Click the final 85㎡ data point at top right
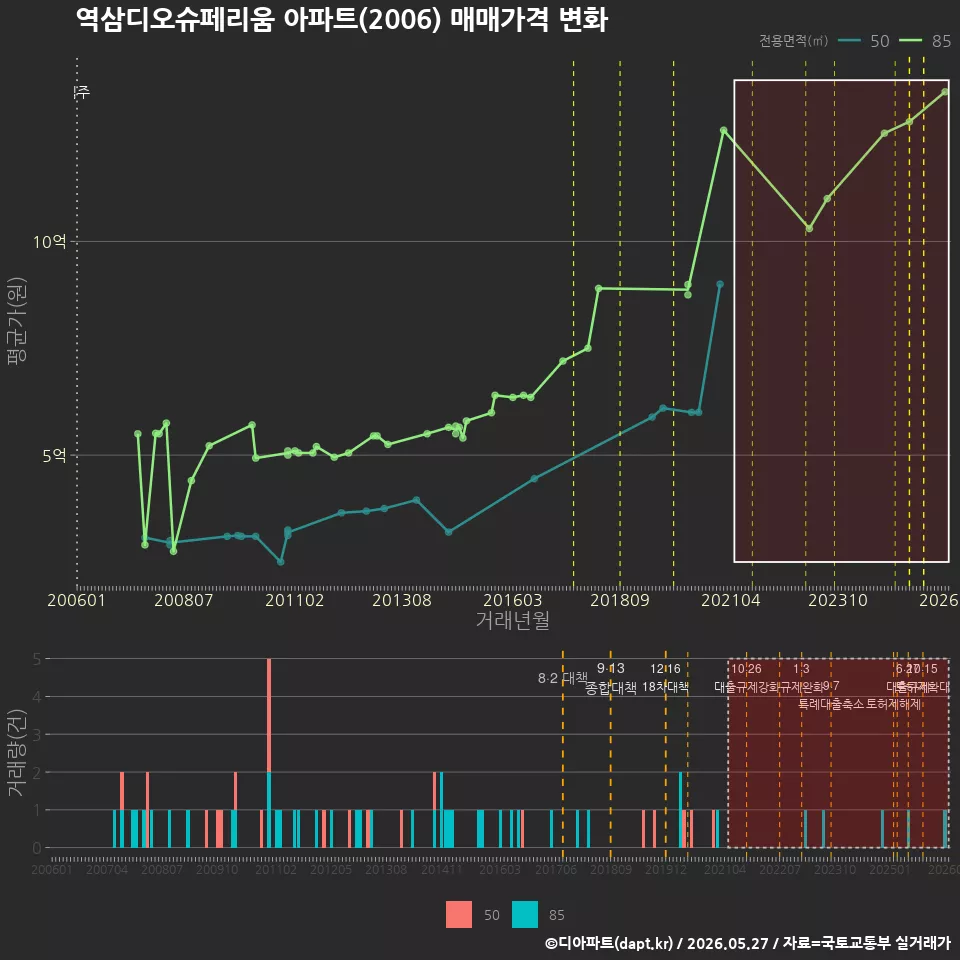 pos(945,92)
